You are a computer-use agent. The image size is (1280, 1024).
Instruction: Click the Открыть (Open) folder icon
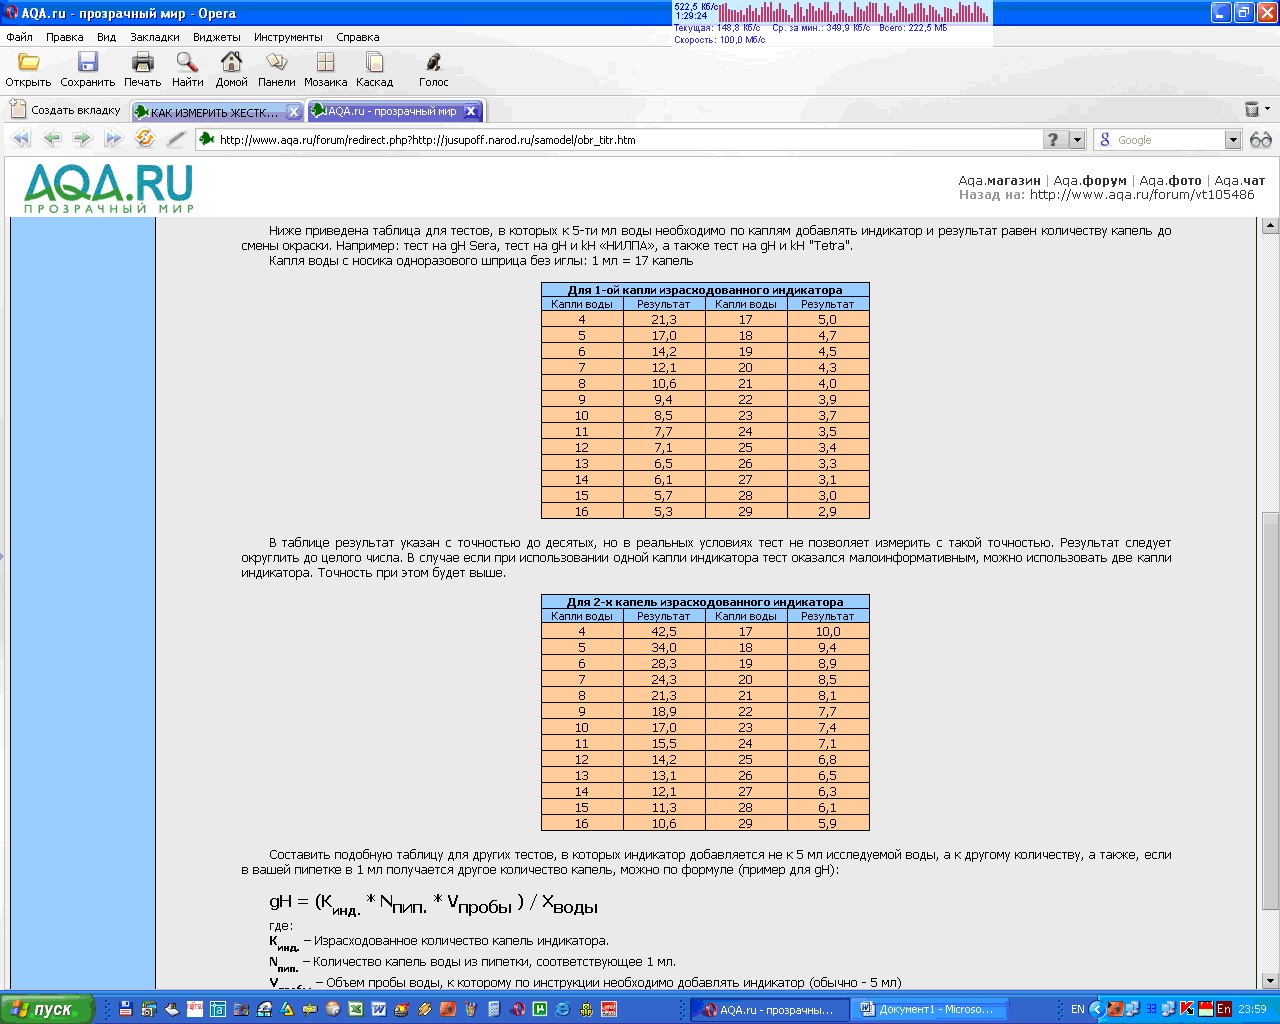(28, 63)
